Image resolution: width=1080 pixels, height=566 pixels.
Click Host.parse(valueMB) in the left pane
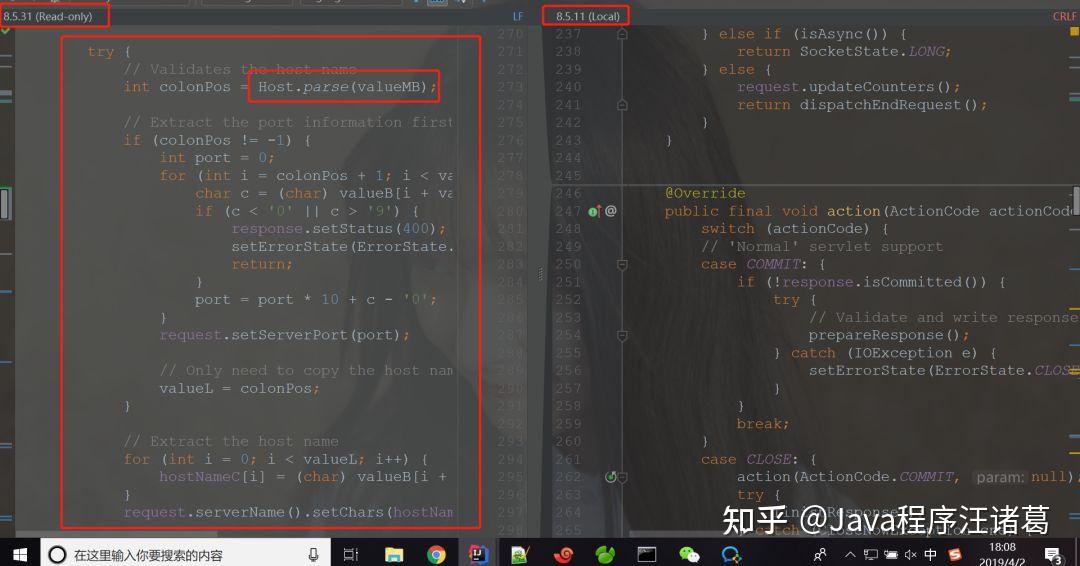point(342,87)
